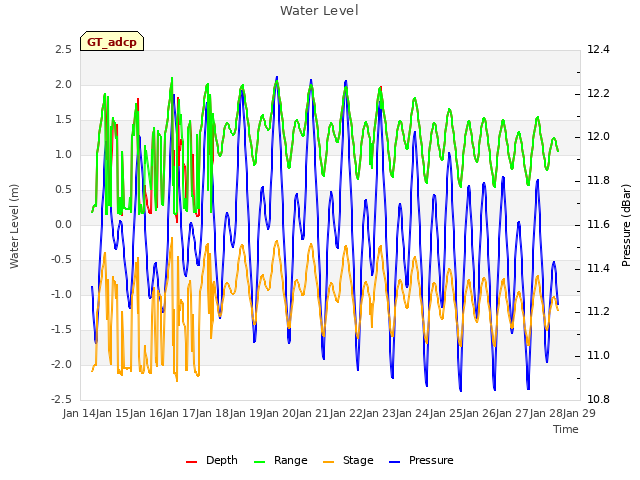Click the 12.2 pressure axis value
Screen dimensions: 640x480
tap(598, 93)
